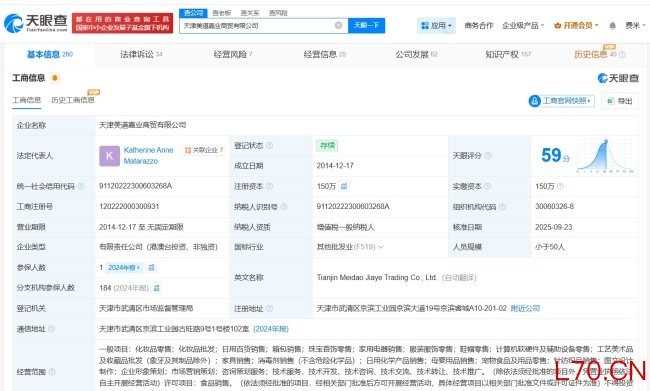Click the 关联企业 7 badge

click(x=204, y=150)
